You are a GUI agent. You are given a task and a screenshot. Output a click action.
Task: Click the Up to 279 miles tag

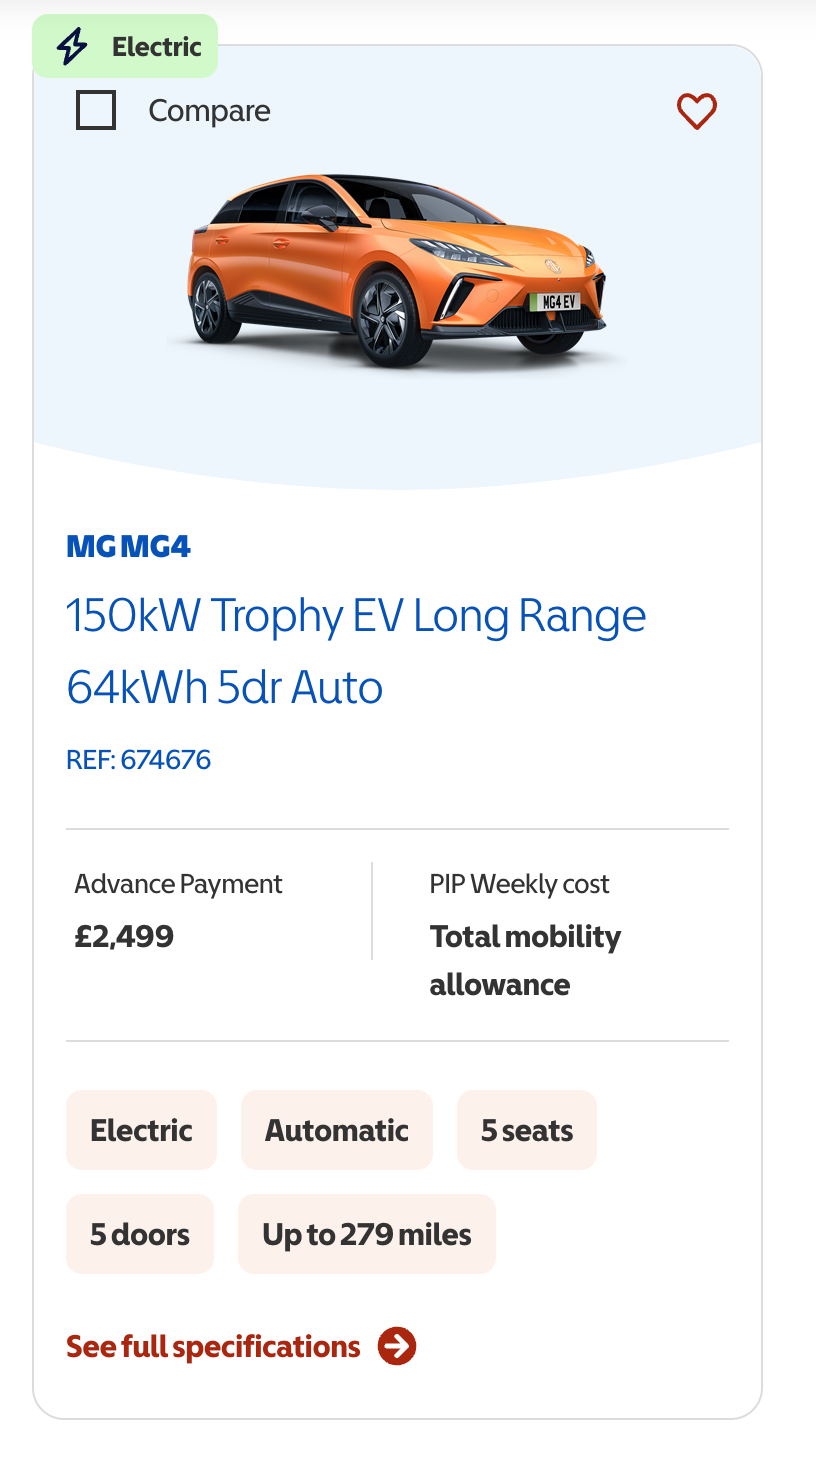coord(366,1234)
